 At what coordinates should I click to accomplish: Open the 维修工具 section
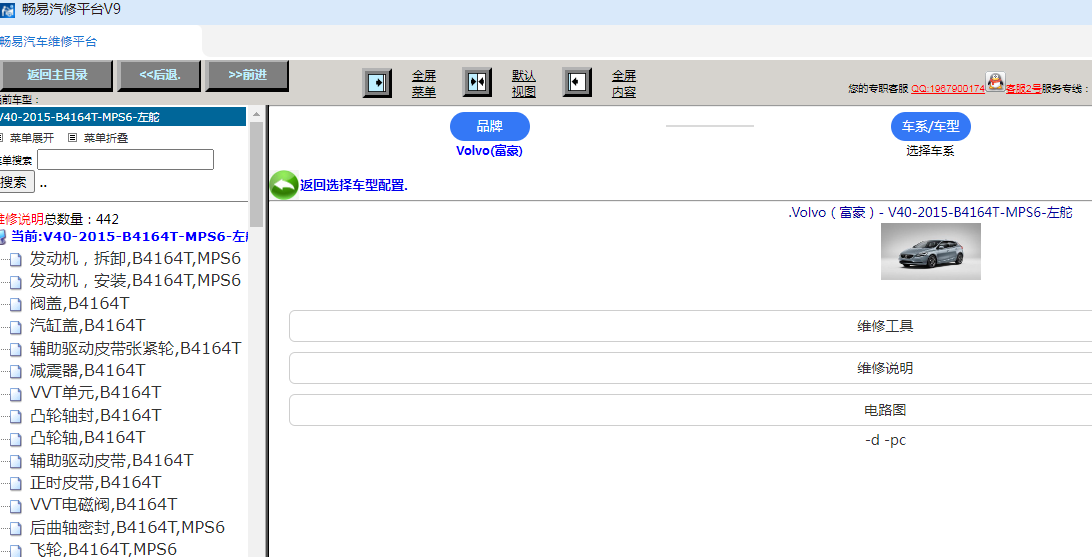pos(690,326)
